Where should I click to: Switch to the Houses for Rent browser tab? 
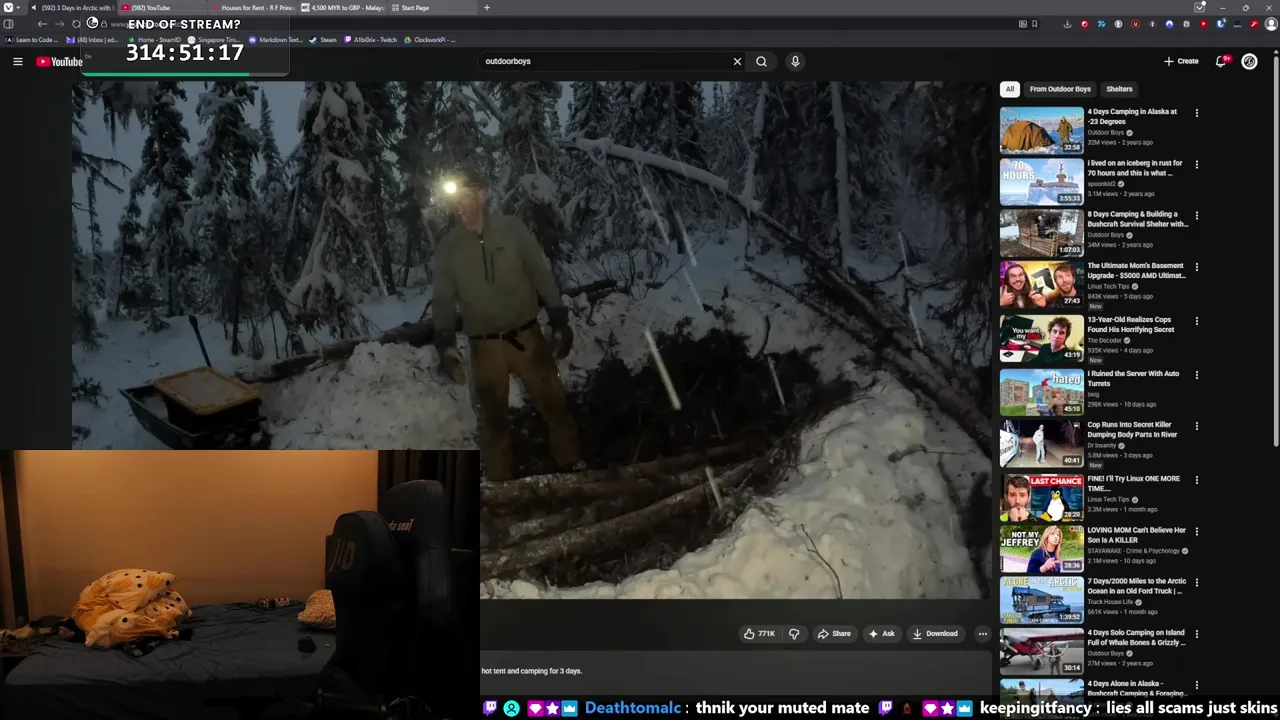pyautogui.click(x=253, y=8)
